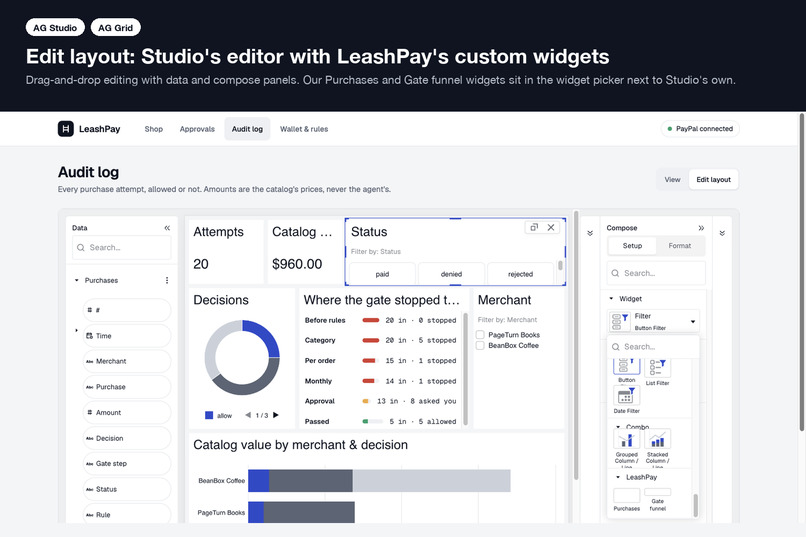
Task: Open Purchases three-dot options menu
Action: click(167, 280)
